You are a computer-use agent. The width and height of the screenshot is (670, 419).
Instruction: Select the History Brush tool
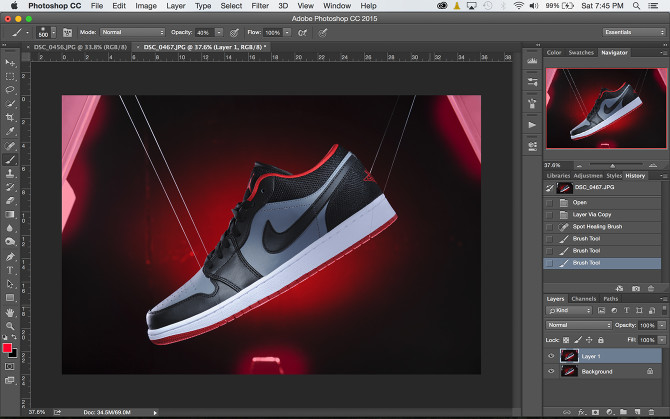point(10,187)
